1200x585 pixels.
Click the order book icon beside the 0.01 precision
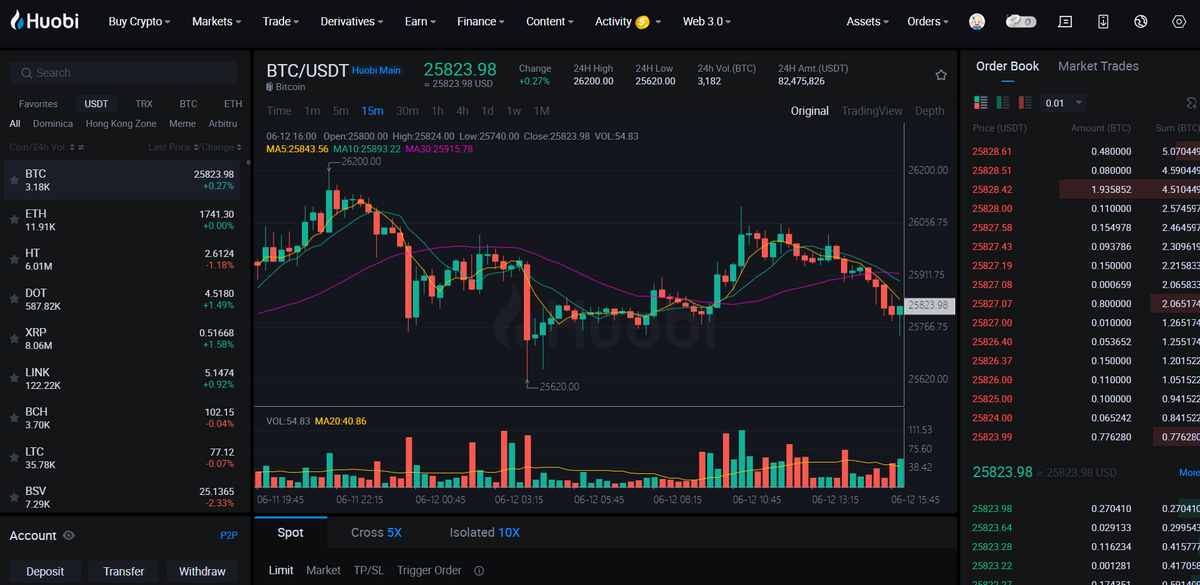click(1191, 102)
